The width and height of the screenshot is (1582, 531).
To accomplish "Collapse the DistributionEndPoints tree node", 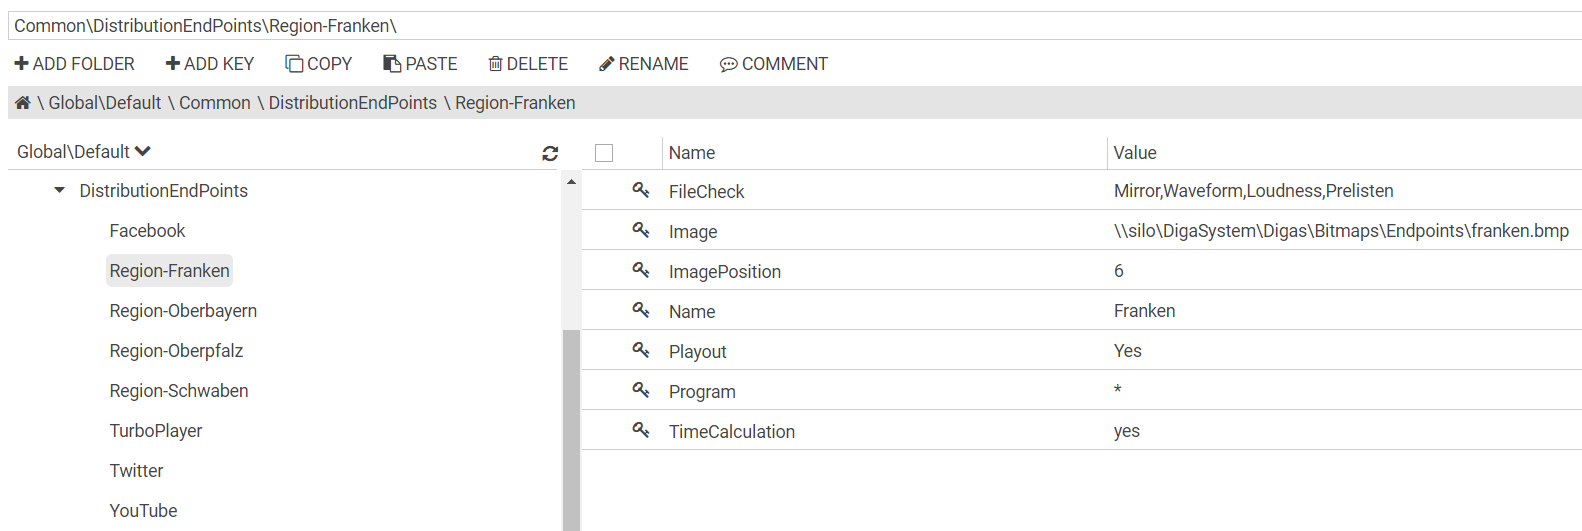I will 60,190.
